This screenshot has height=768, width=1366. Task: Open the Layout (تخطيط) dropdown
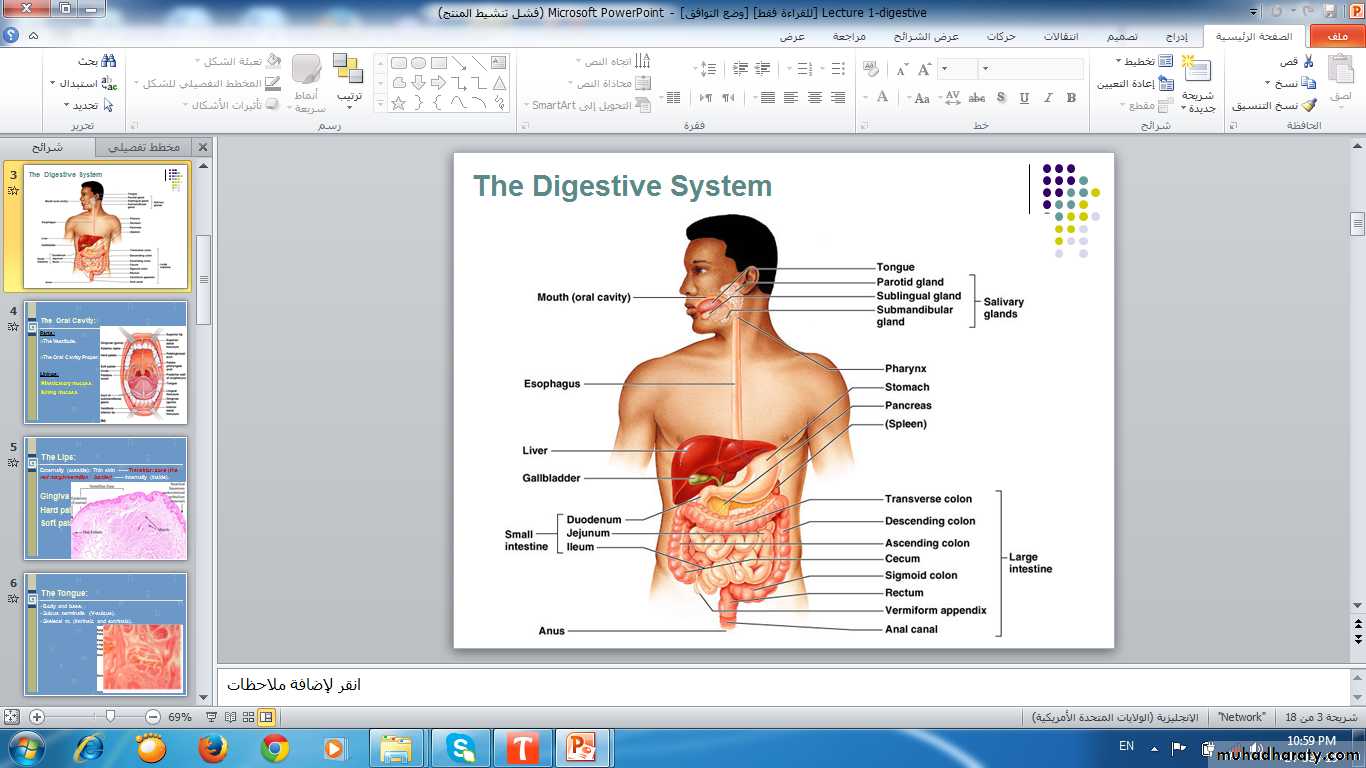coord(1140,62)
